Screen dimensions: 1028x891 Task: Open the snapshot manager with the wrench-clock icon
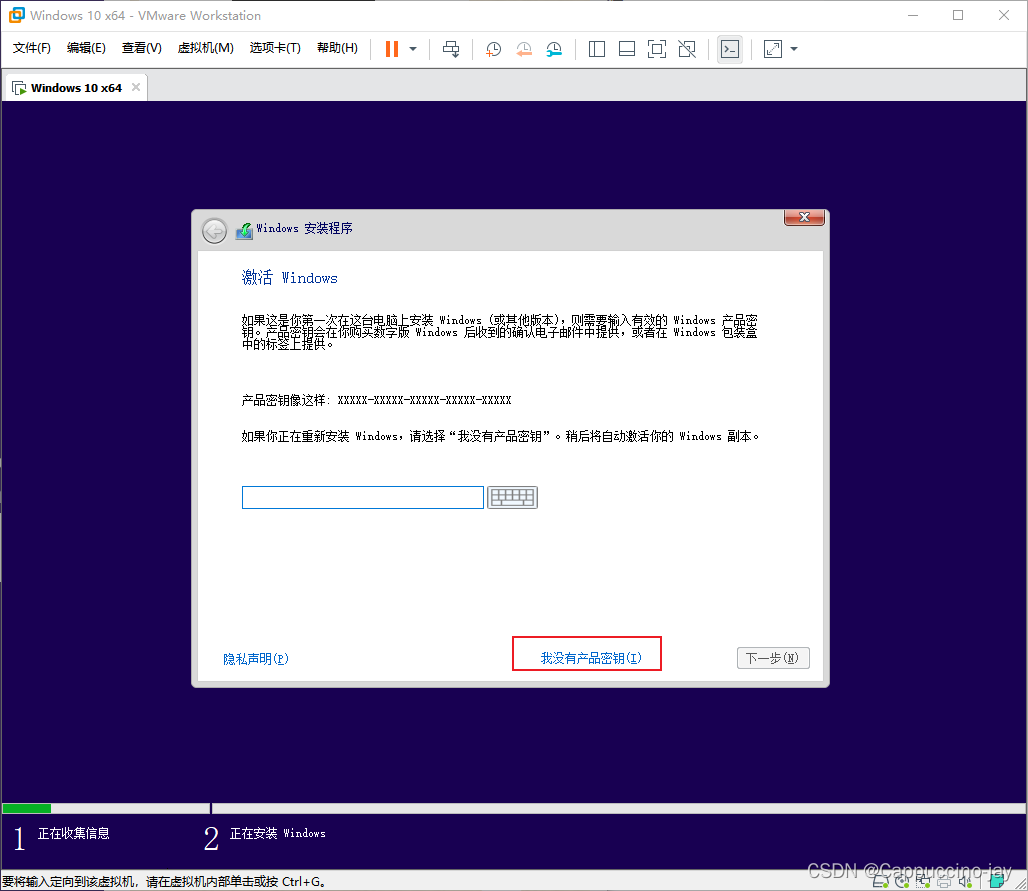pyautogui.click(x=555, y=49)
